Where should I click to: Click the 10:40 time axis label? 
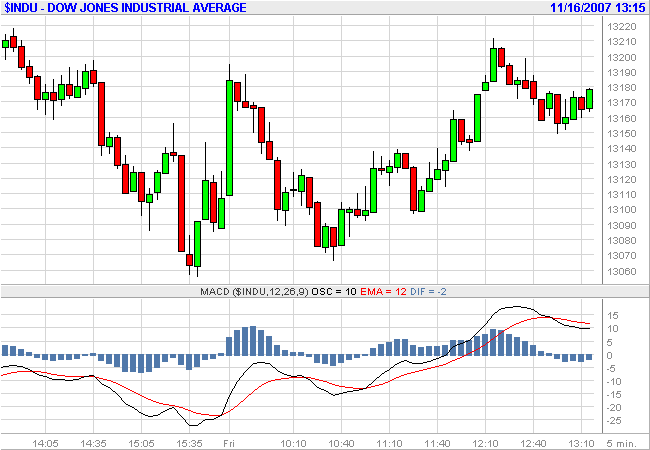341,443
